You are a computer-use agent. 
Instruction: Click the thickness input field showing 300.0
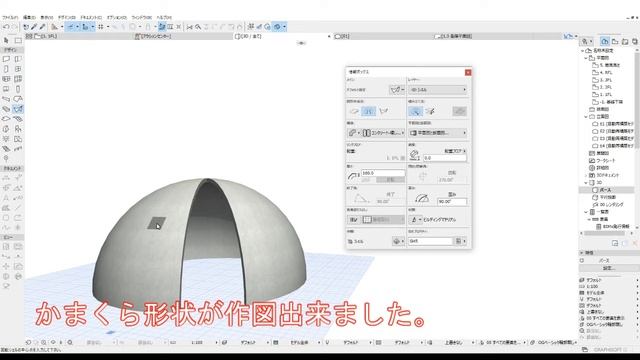[x=383, y=173]
